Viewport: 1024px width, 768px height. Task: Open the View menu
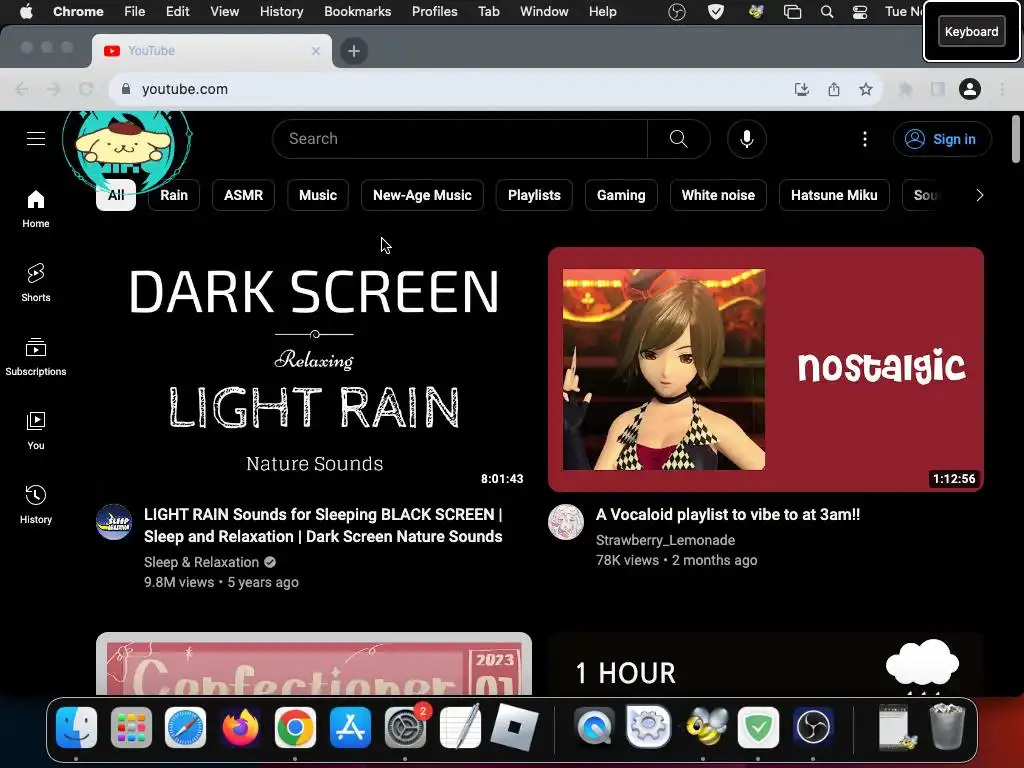coord(224,12)
